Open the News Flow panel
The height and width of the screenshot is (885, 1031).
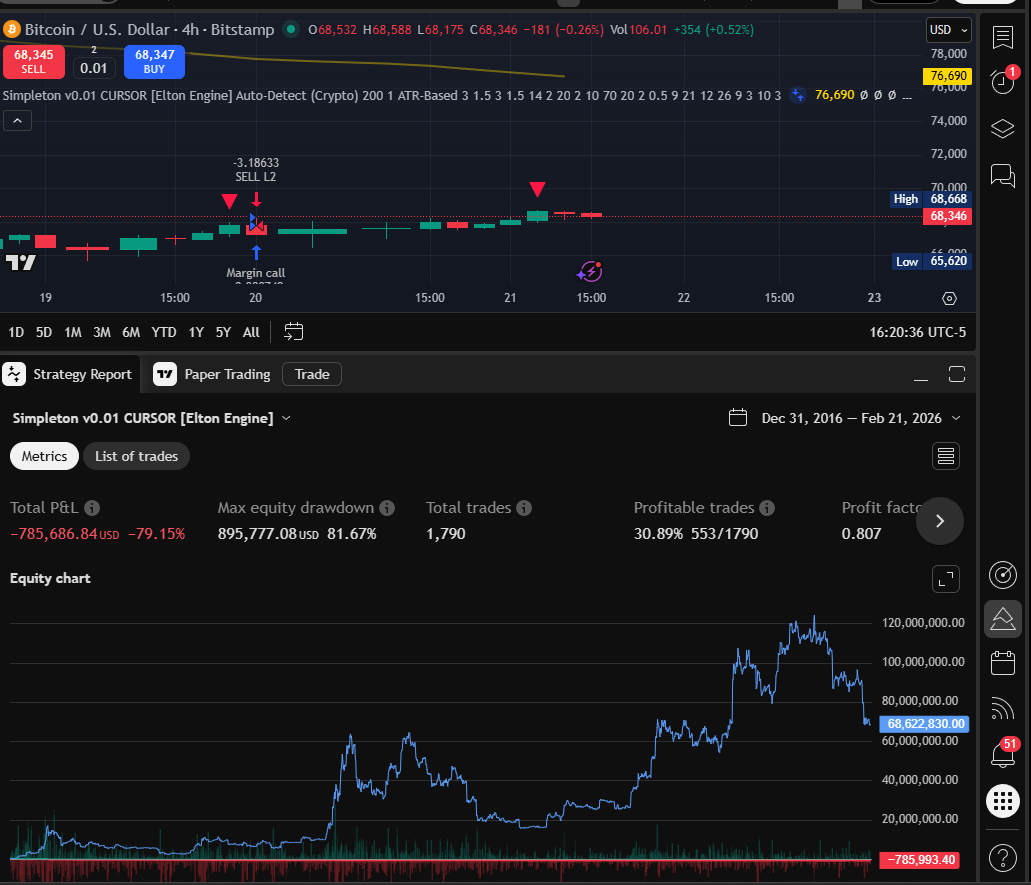coord(1003,709)
